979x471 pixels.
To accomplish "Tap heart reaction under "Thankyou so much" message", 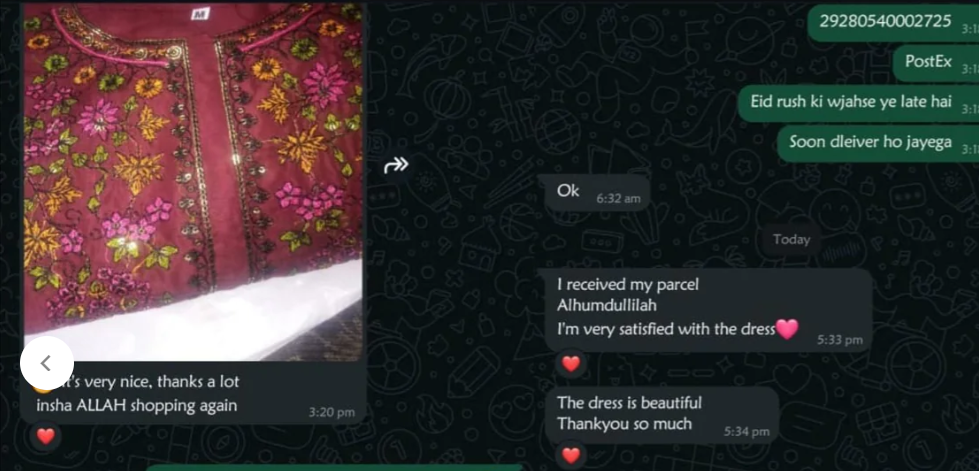I will click(x=571, y=455).
